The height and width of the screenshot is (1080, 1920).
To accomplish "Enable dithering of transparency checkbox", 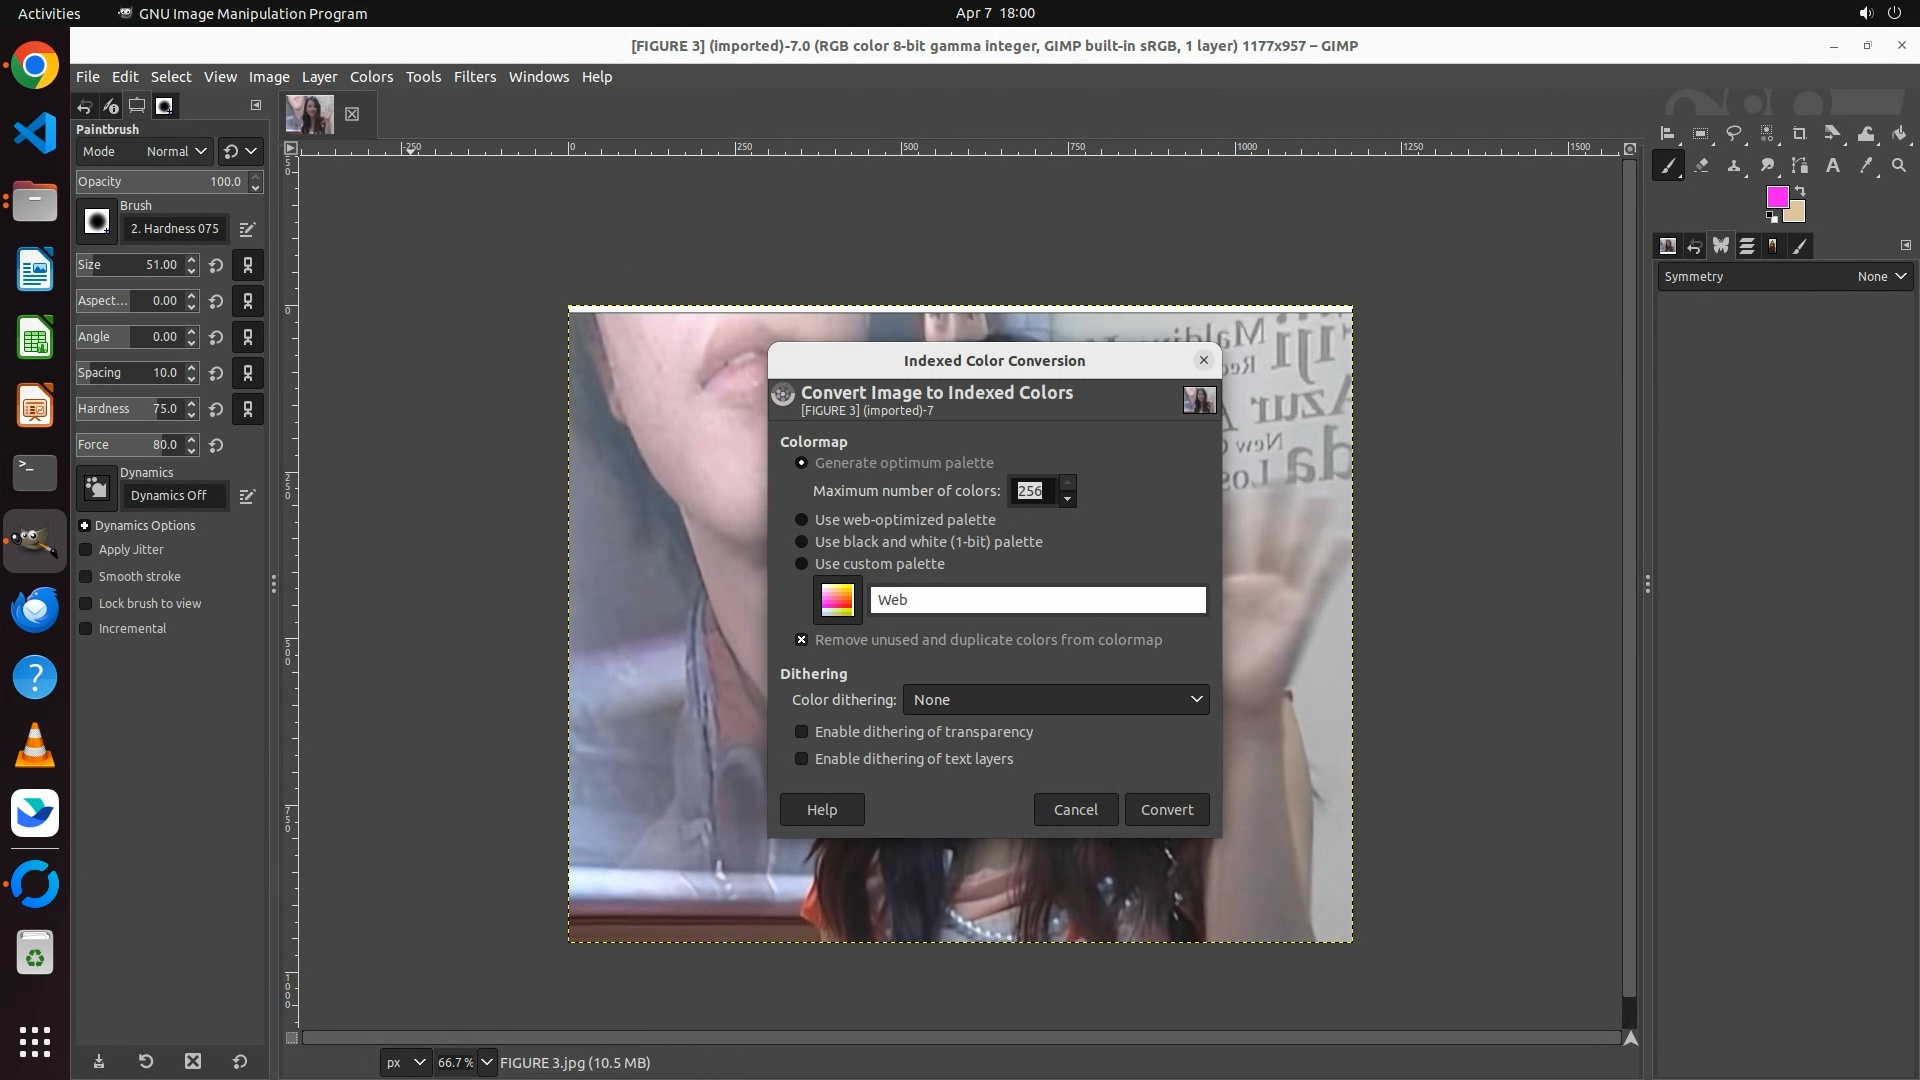I will (801, 732).
